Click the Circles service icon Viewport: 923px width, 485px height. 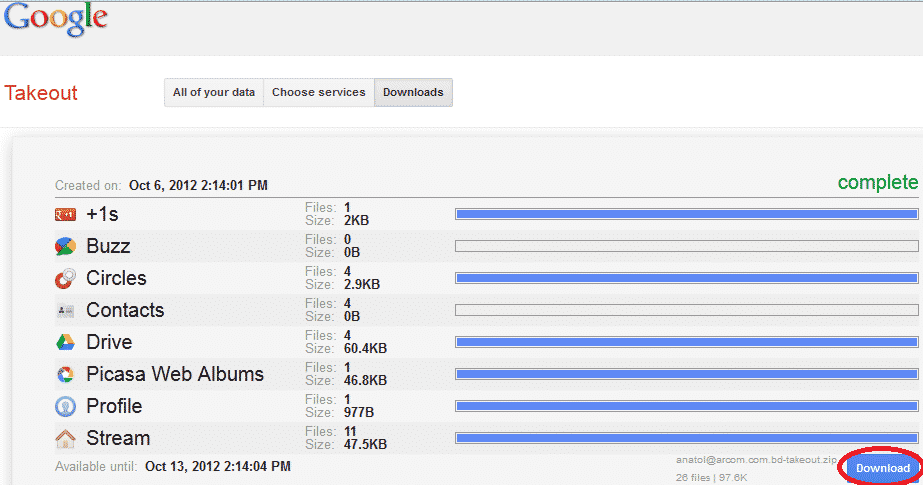point(65,278)
